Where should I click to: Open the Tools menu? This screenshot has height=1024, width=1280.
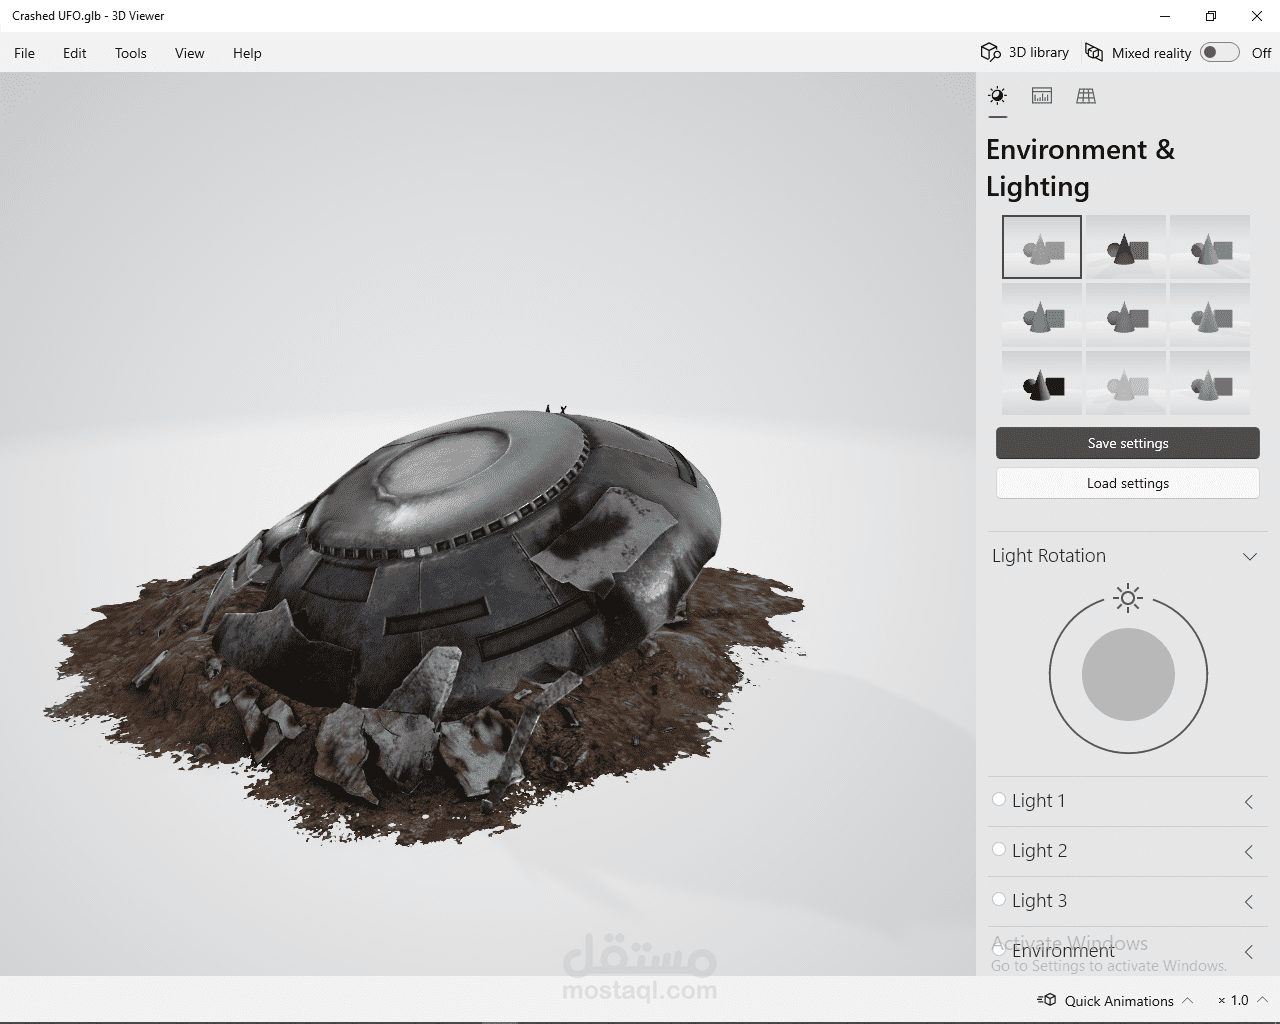(131, 53)
